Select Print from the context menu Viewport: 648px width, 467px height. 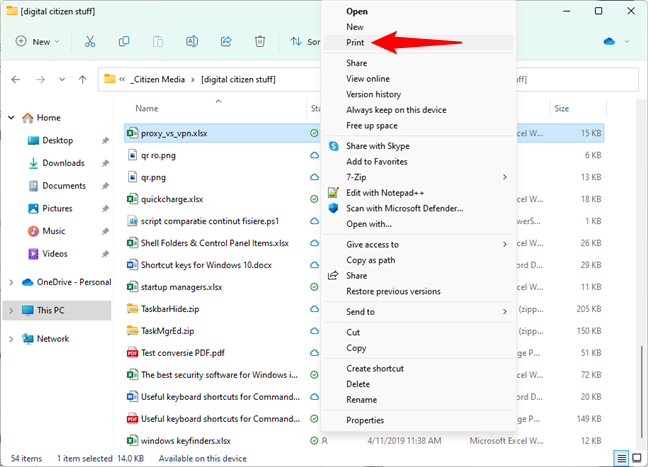pos(356,44)
